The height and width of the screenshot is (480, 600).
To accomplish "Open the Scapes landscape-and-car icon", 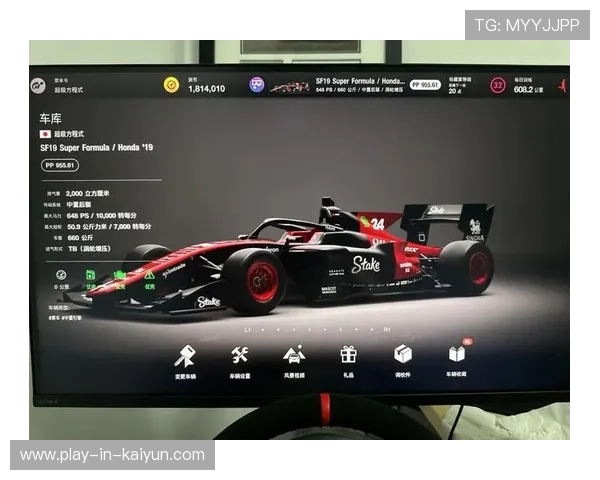I will click(294, 355).
